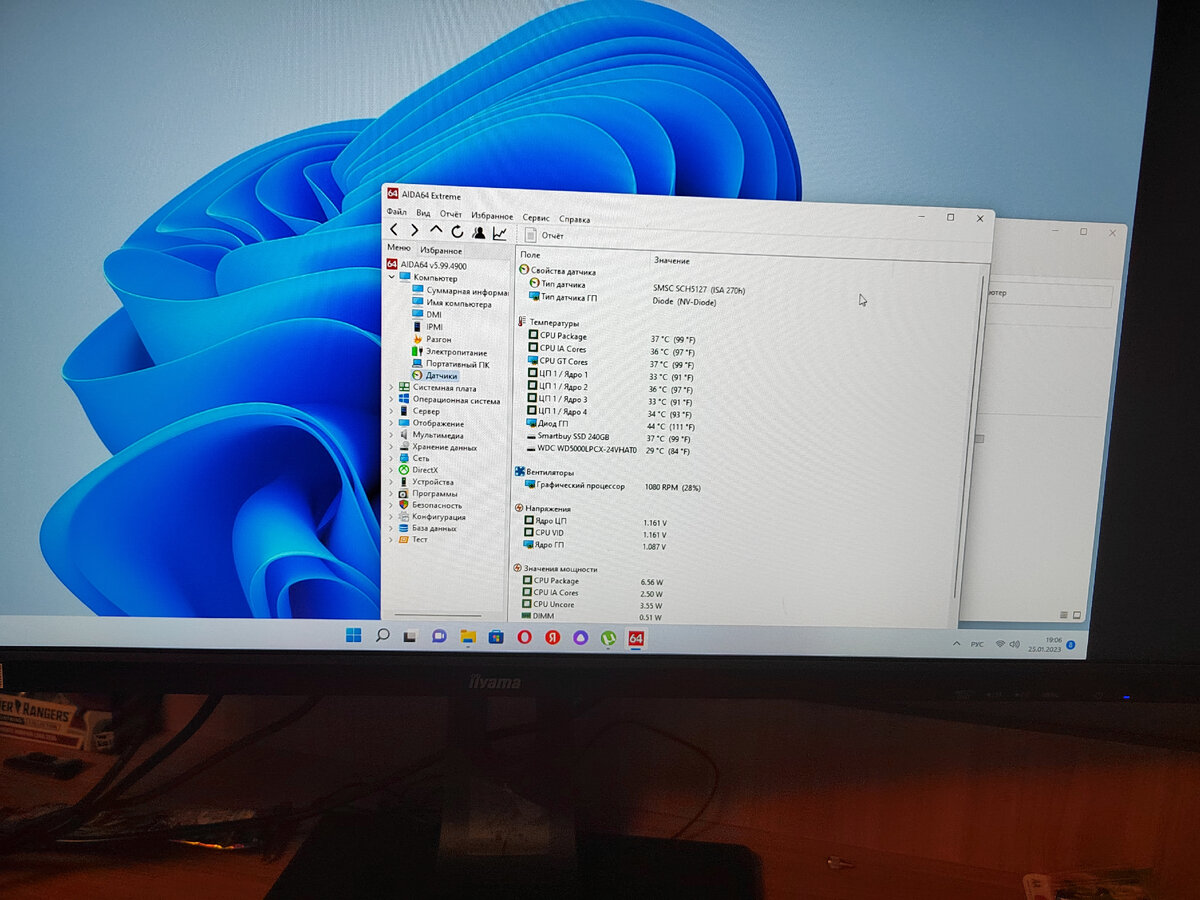
Task: Click the Отчёт report toolbar button
Action: [545, 235]
